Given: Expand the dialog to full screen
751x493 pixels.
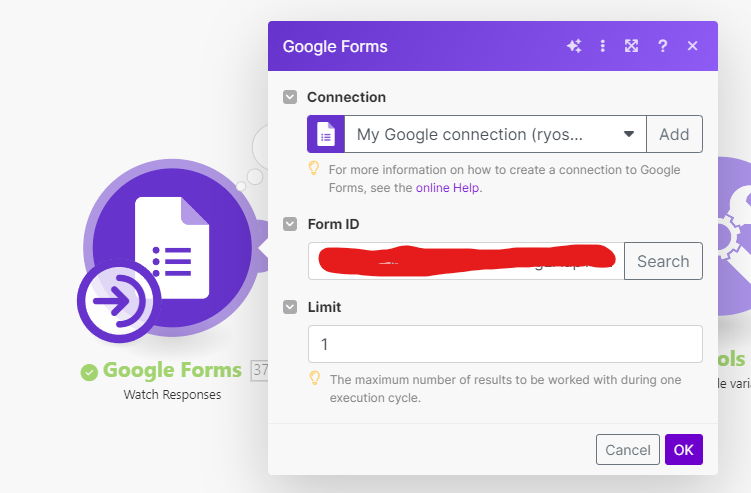Looking at the screenshot, I should [632, 46].
